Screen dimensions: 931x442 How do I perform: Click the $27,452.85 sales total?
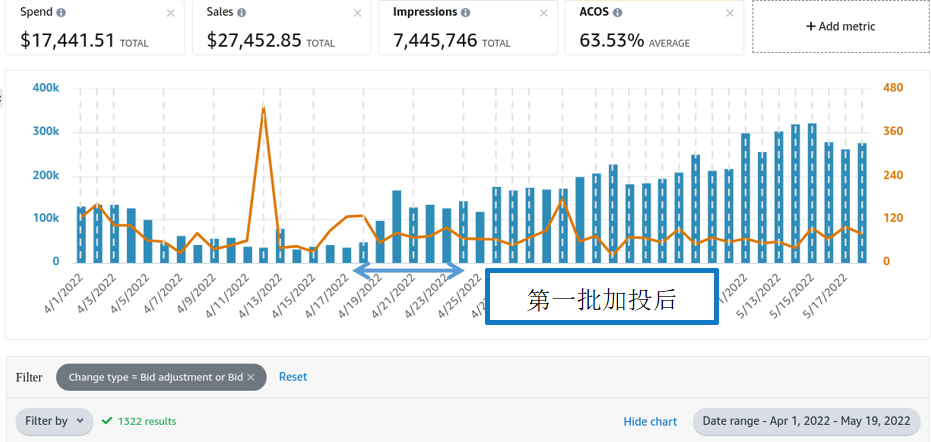point(254,40)
